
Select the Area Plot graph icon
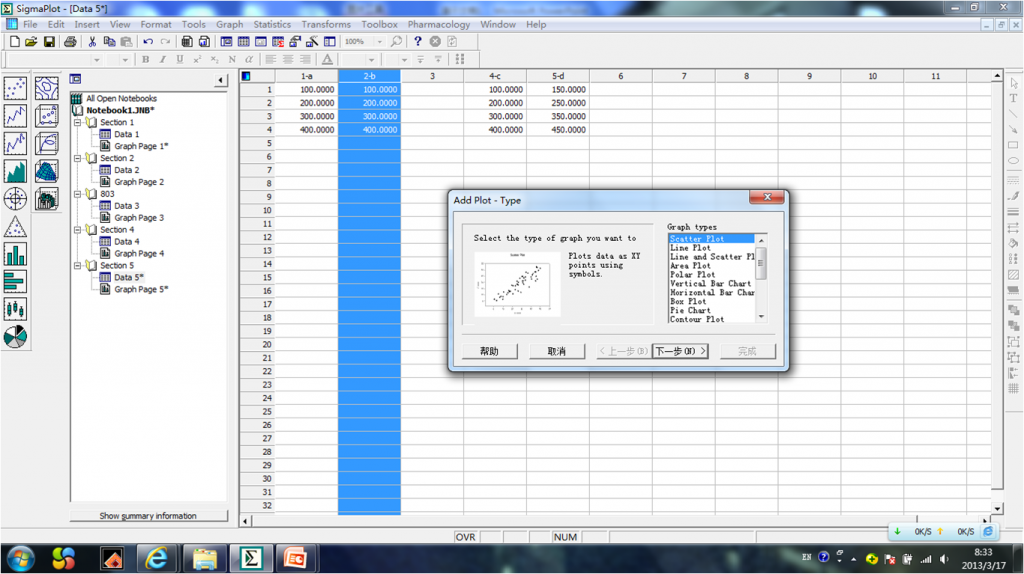click(x=15, y=171)
